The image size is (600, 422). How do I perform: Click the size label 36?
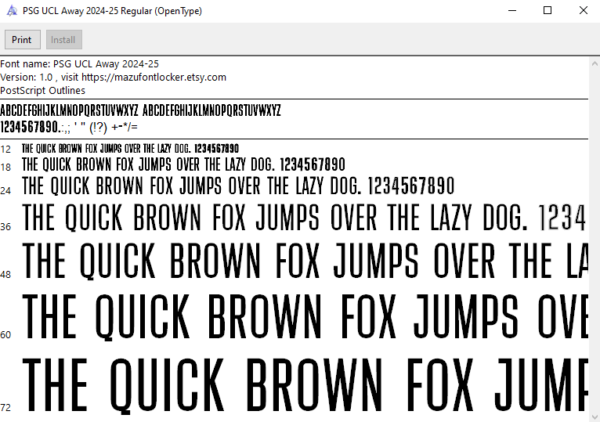(x=6, y=227)
